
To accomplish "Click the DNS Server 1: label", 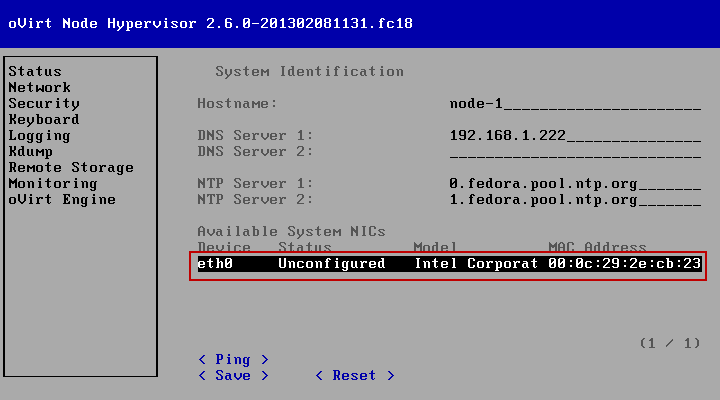I will tap(255, 136).
